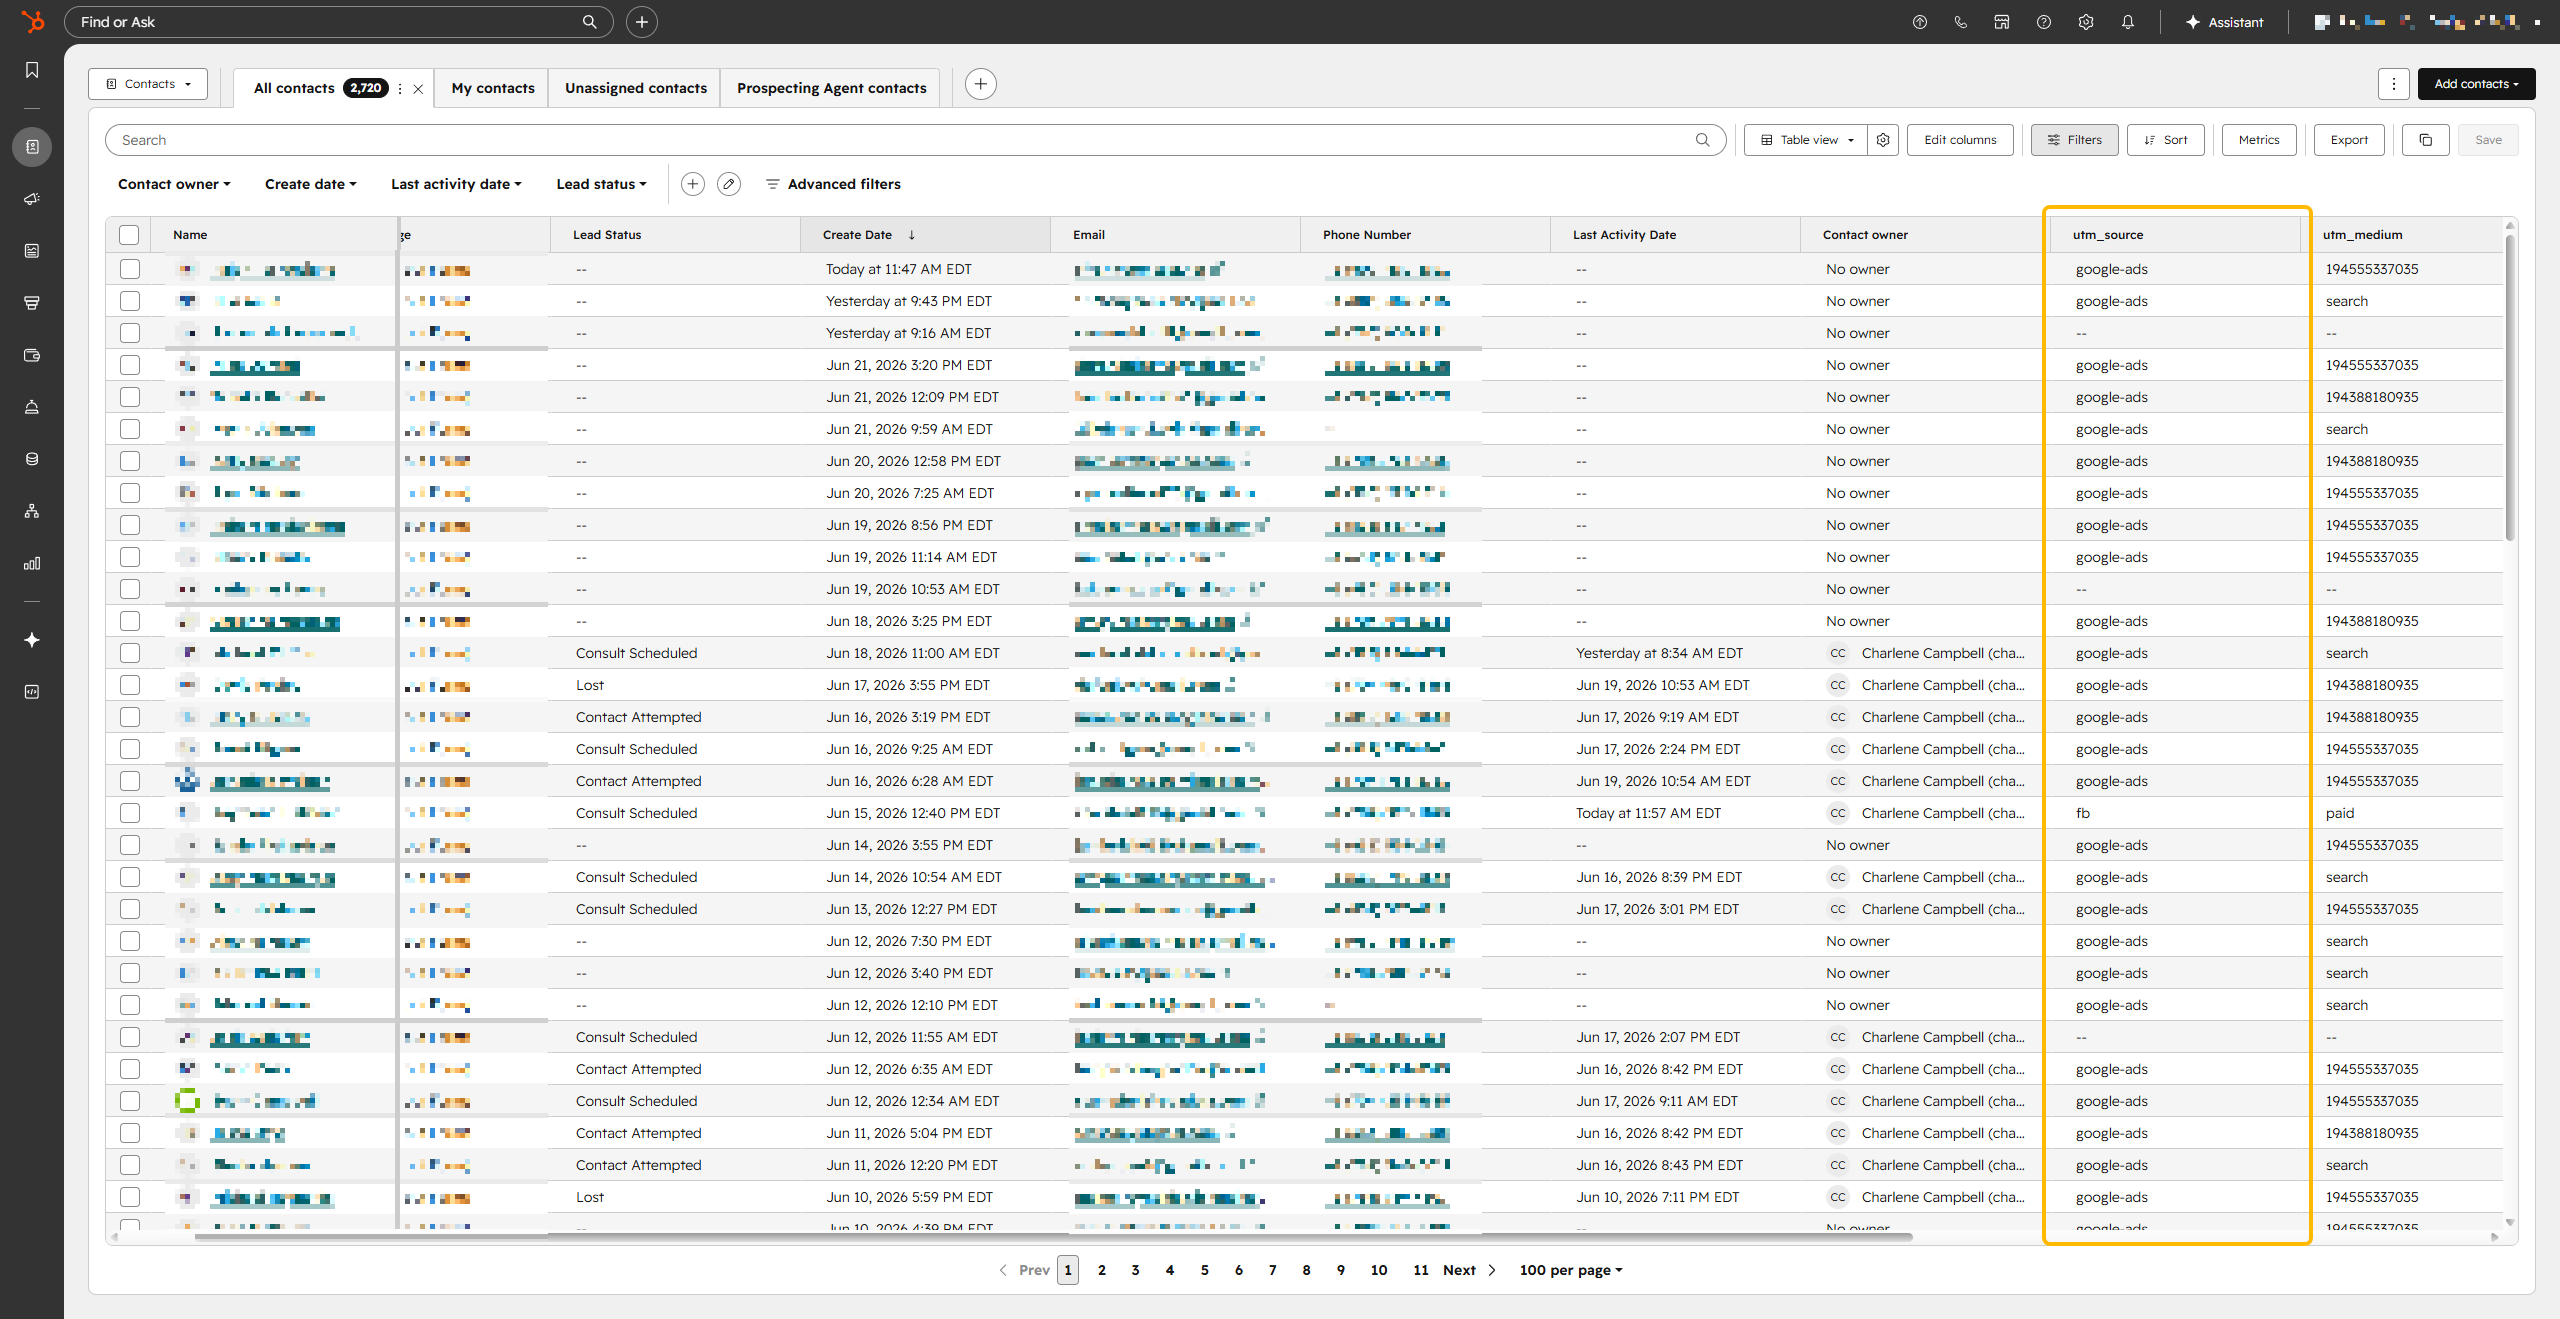Click the edit quick filters pencil icon
The width and height of the screenshot is (2560, 1319).
[x=729, y=184]
